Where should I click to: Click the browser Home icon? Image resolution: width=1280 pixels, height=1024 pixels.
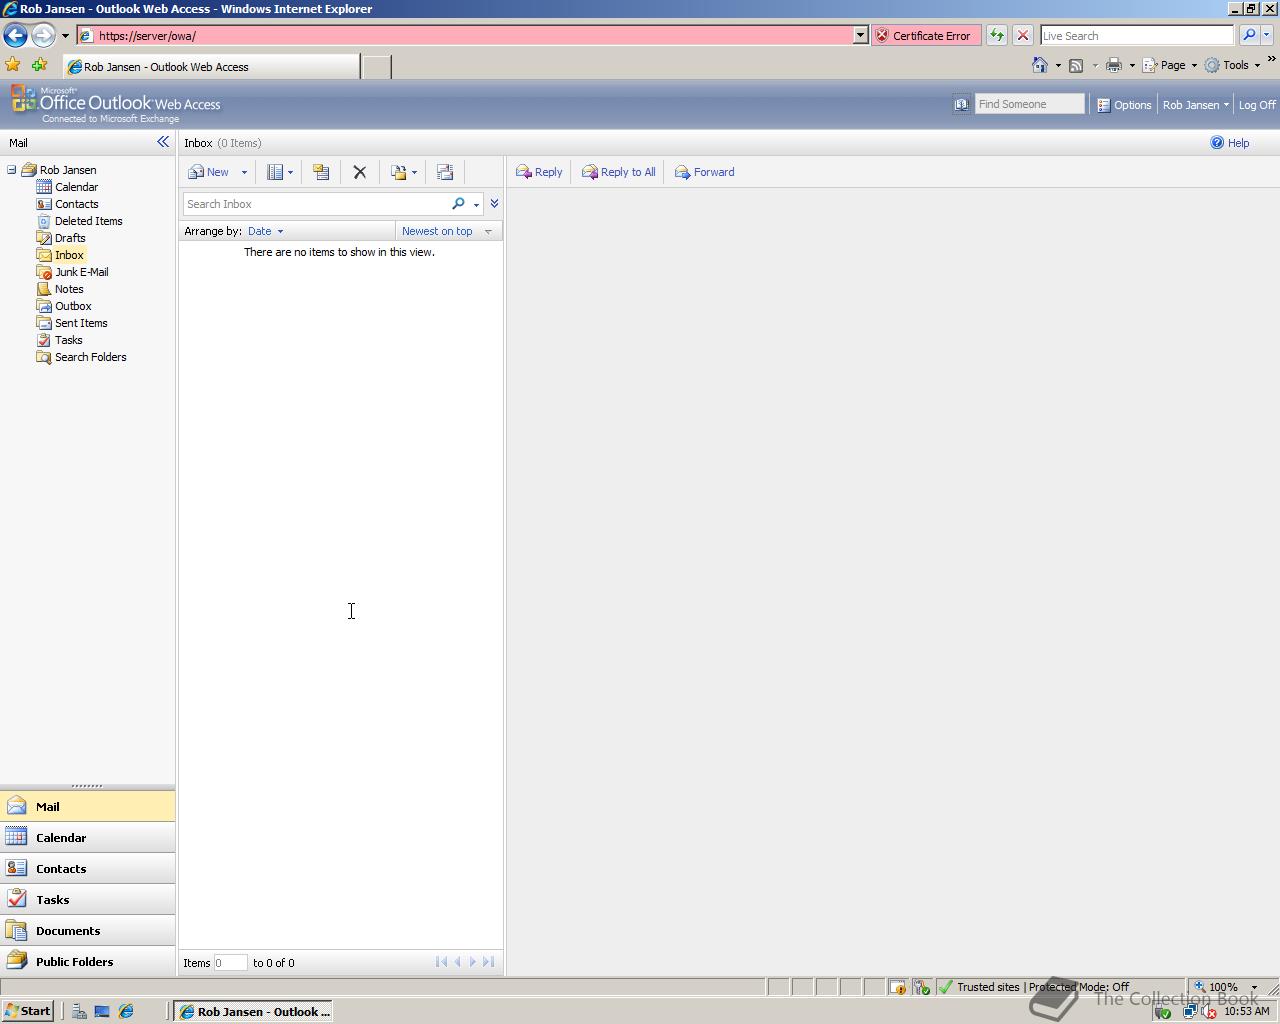pos(1040,65)
